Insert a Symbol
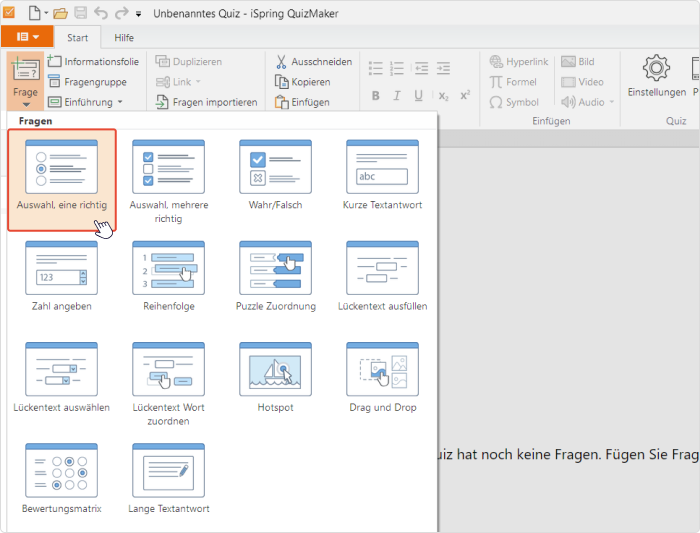Screen dimensions: 700x533 click(514, 102)
